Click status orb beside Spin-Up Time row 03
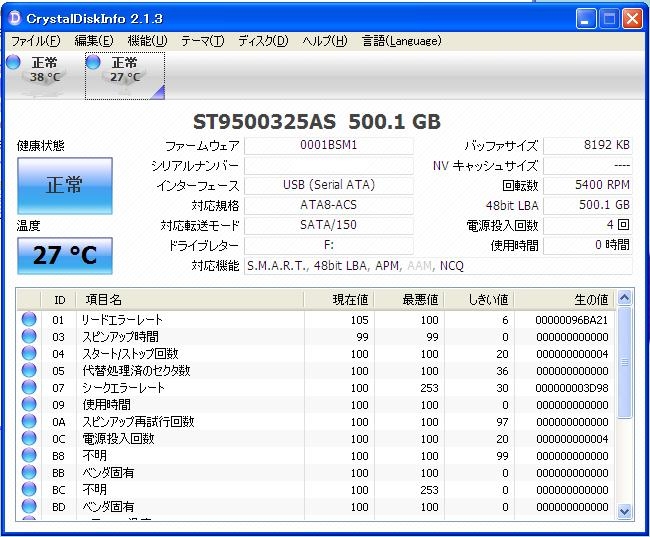Screen dimensions: 650x537 29,337
